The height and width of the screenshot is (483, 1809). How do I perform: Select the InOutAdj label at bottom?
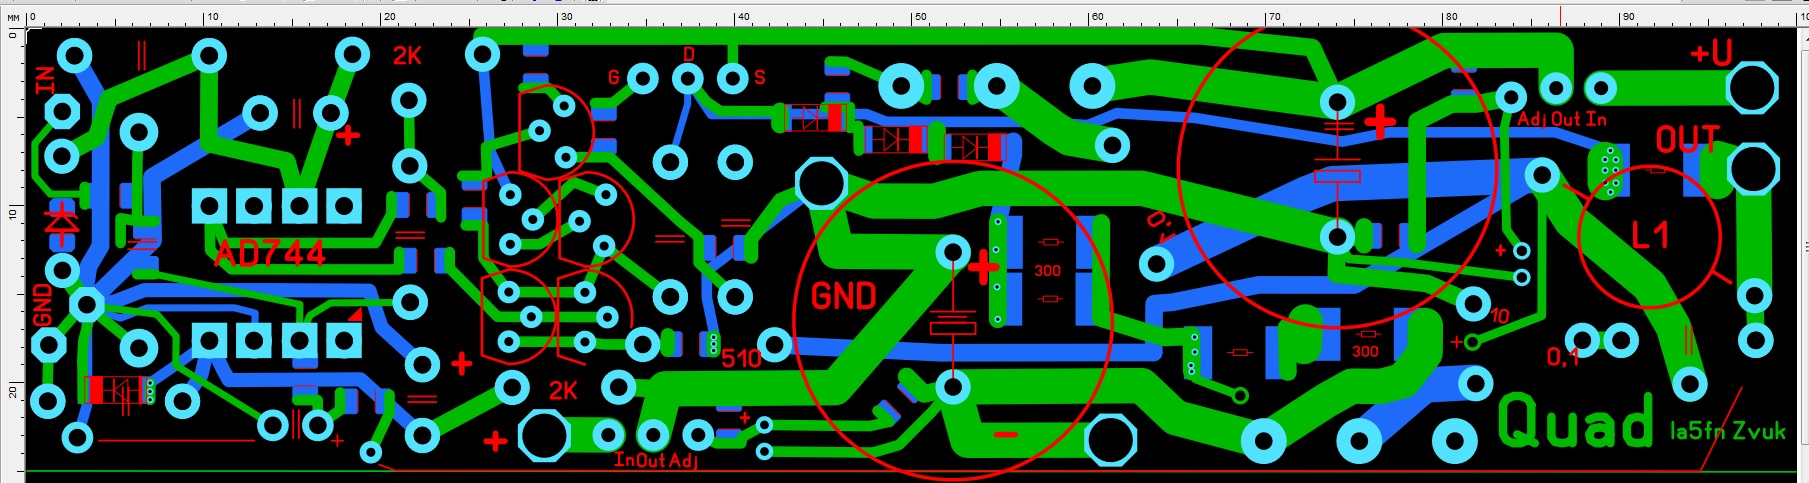pyautogui.click(x=655, y=460)
